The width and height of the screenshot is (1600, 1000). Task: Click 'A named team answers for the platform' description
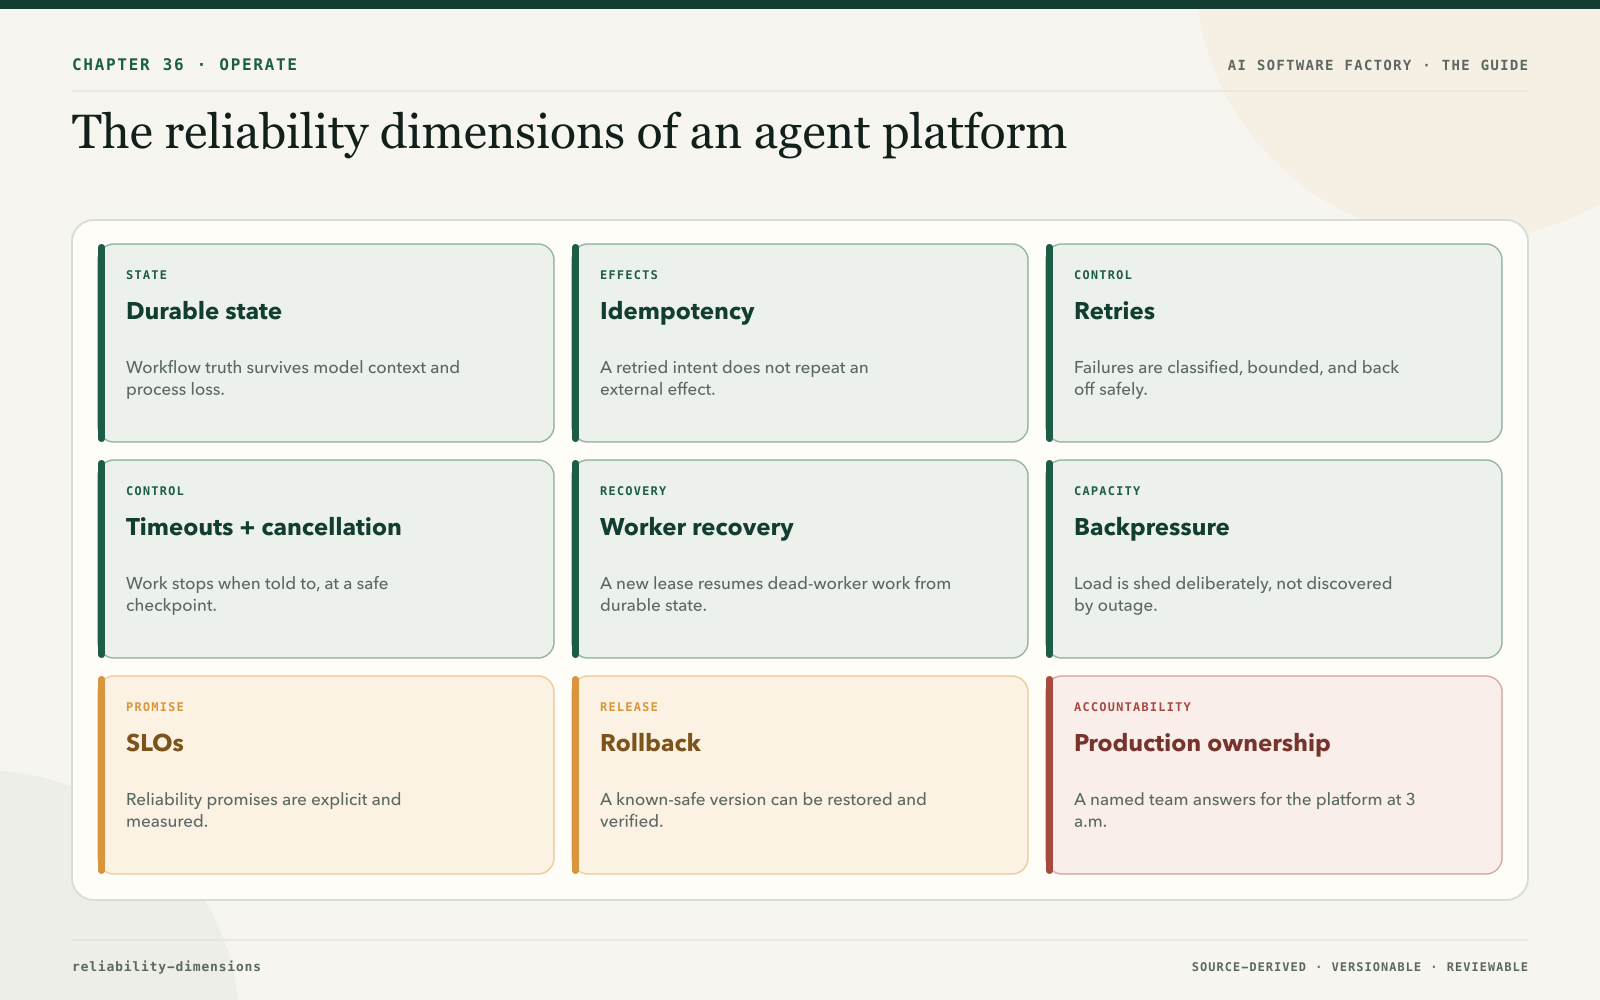point(1244,810)
